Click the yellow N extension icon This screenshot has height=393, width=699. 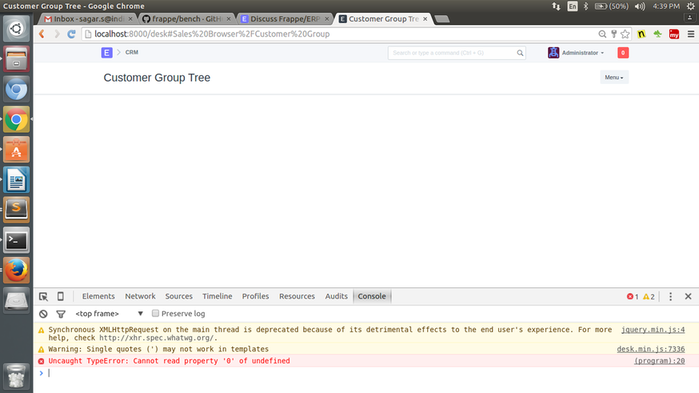tap(641, 34)
